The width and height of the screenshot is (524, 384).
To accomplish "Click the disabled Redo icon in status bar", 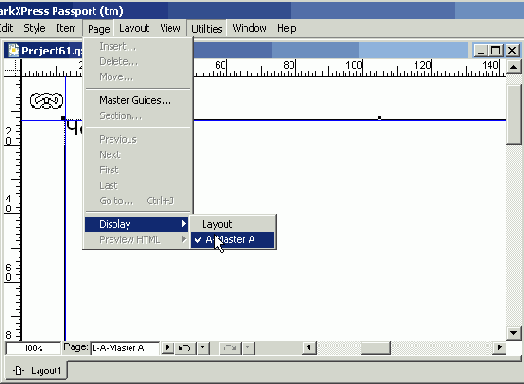I will (x=230, y=348).
